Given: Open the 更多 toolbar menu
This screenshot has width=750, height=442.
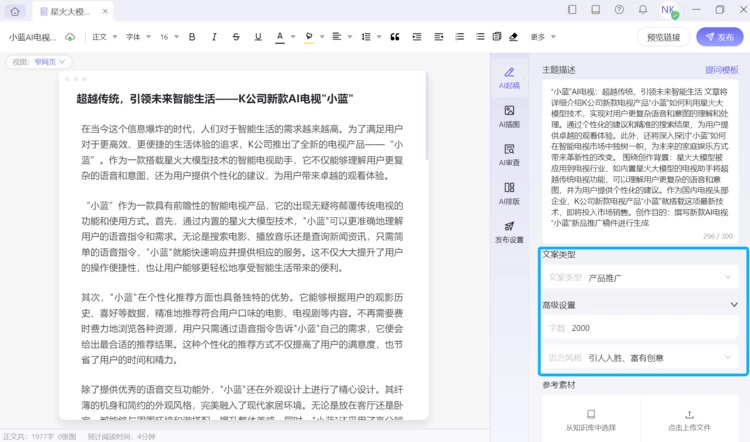Looking at the screenshot, I should [541, 37].
